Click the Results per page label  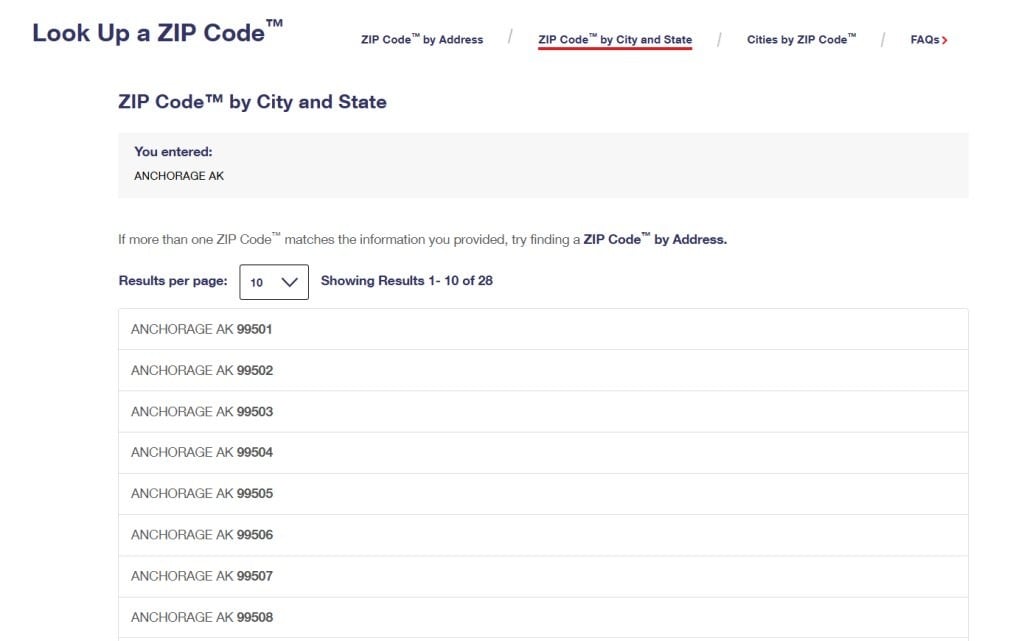click(173, 281)
